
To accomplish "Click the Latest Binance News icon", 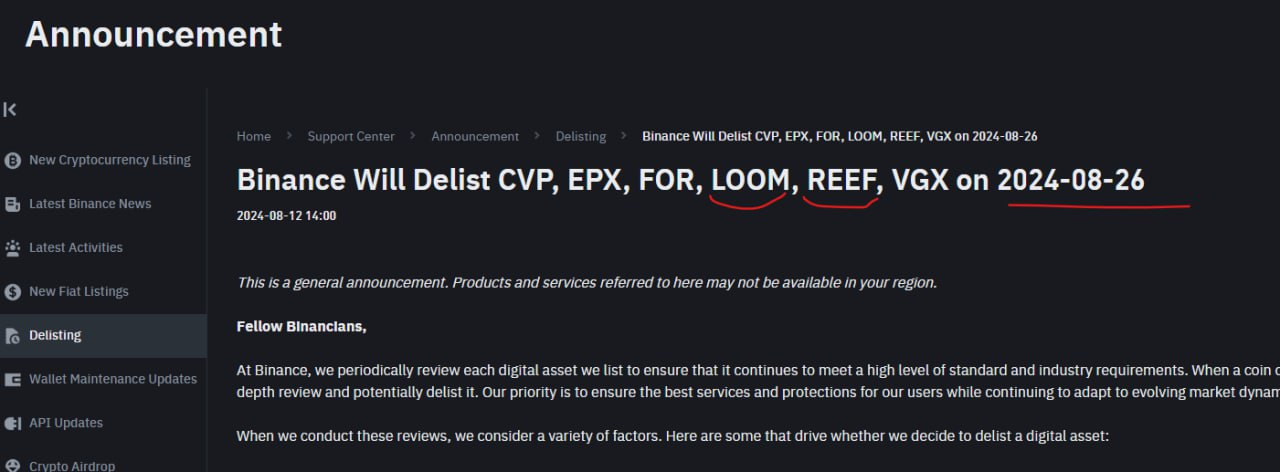I will [13, 204].
